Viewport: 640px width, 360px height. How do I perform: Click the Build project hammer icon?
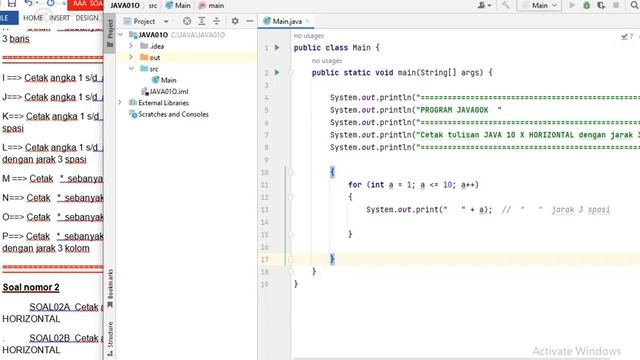[506, 5]
